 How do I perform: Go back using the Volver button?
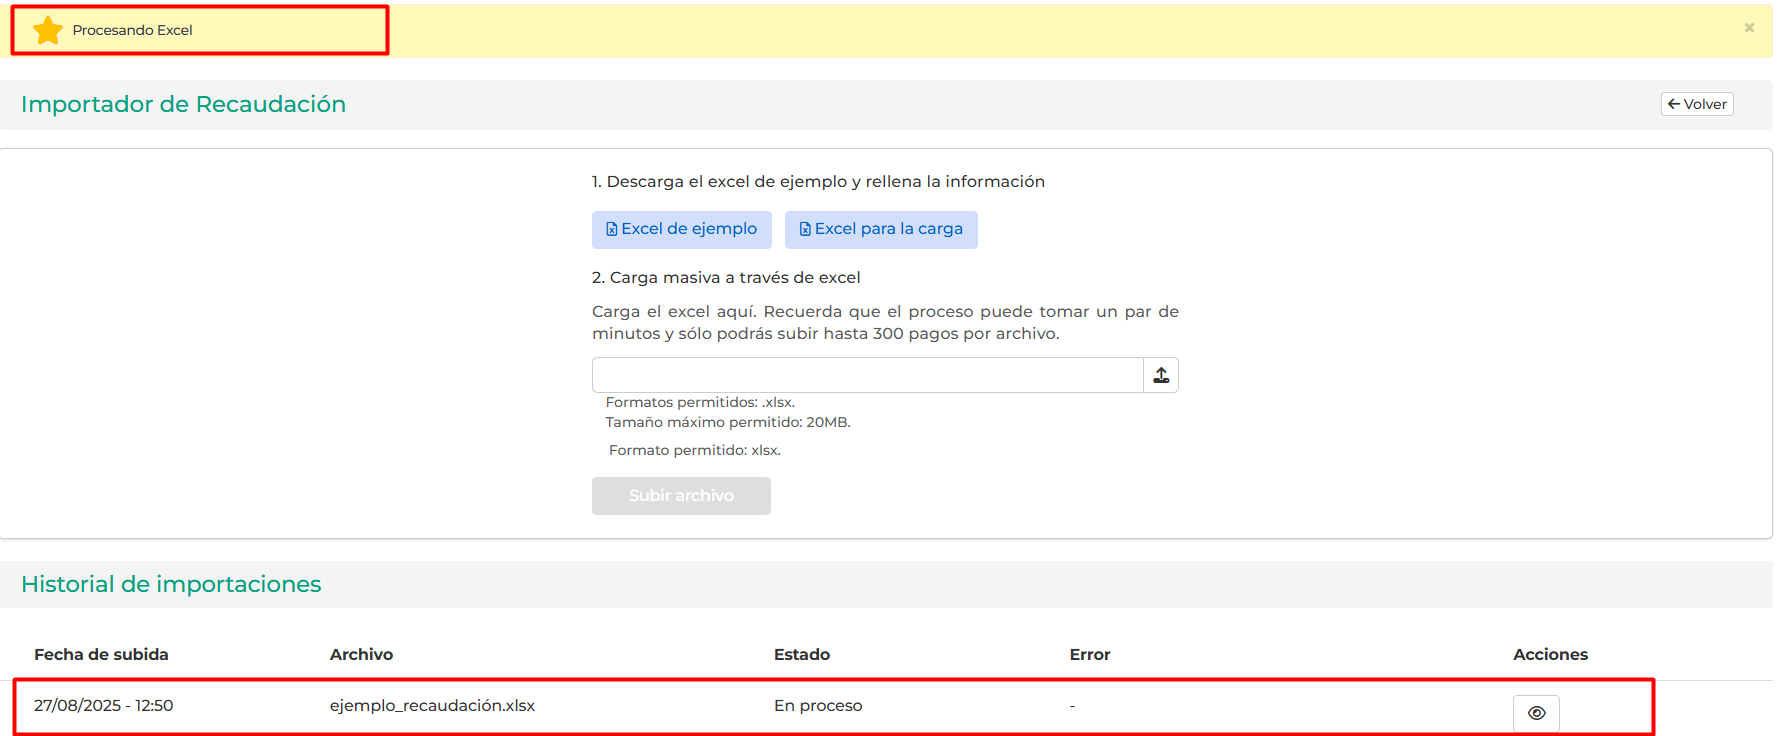(1696, 104)
